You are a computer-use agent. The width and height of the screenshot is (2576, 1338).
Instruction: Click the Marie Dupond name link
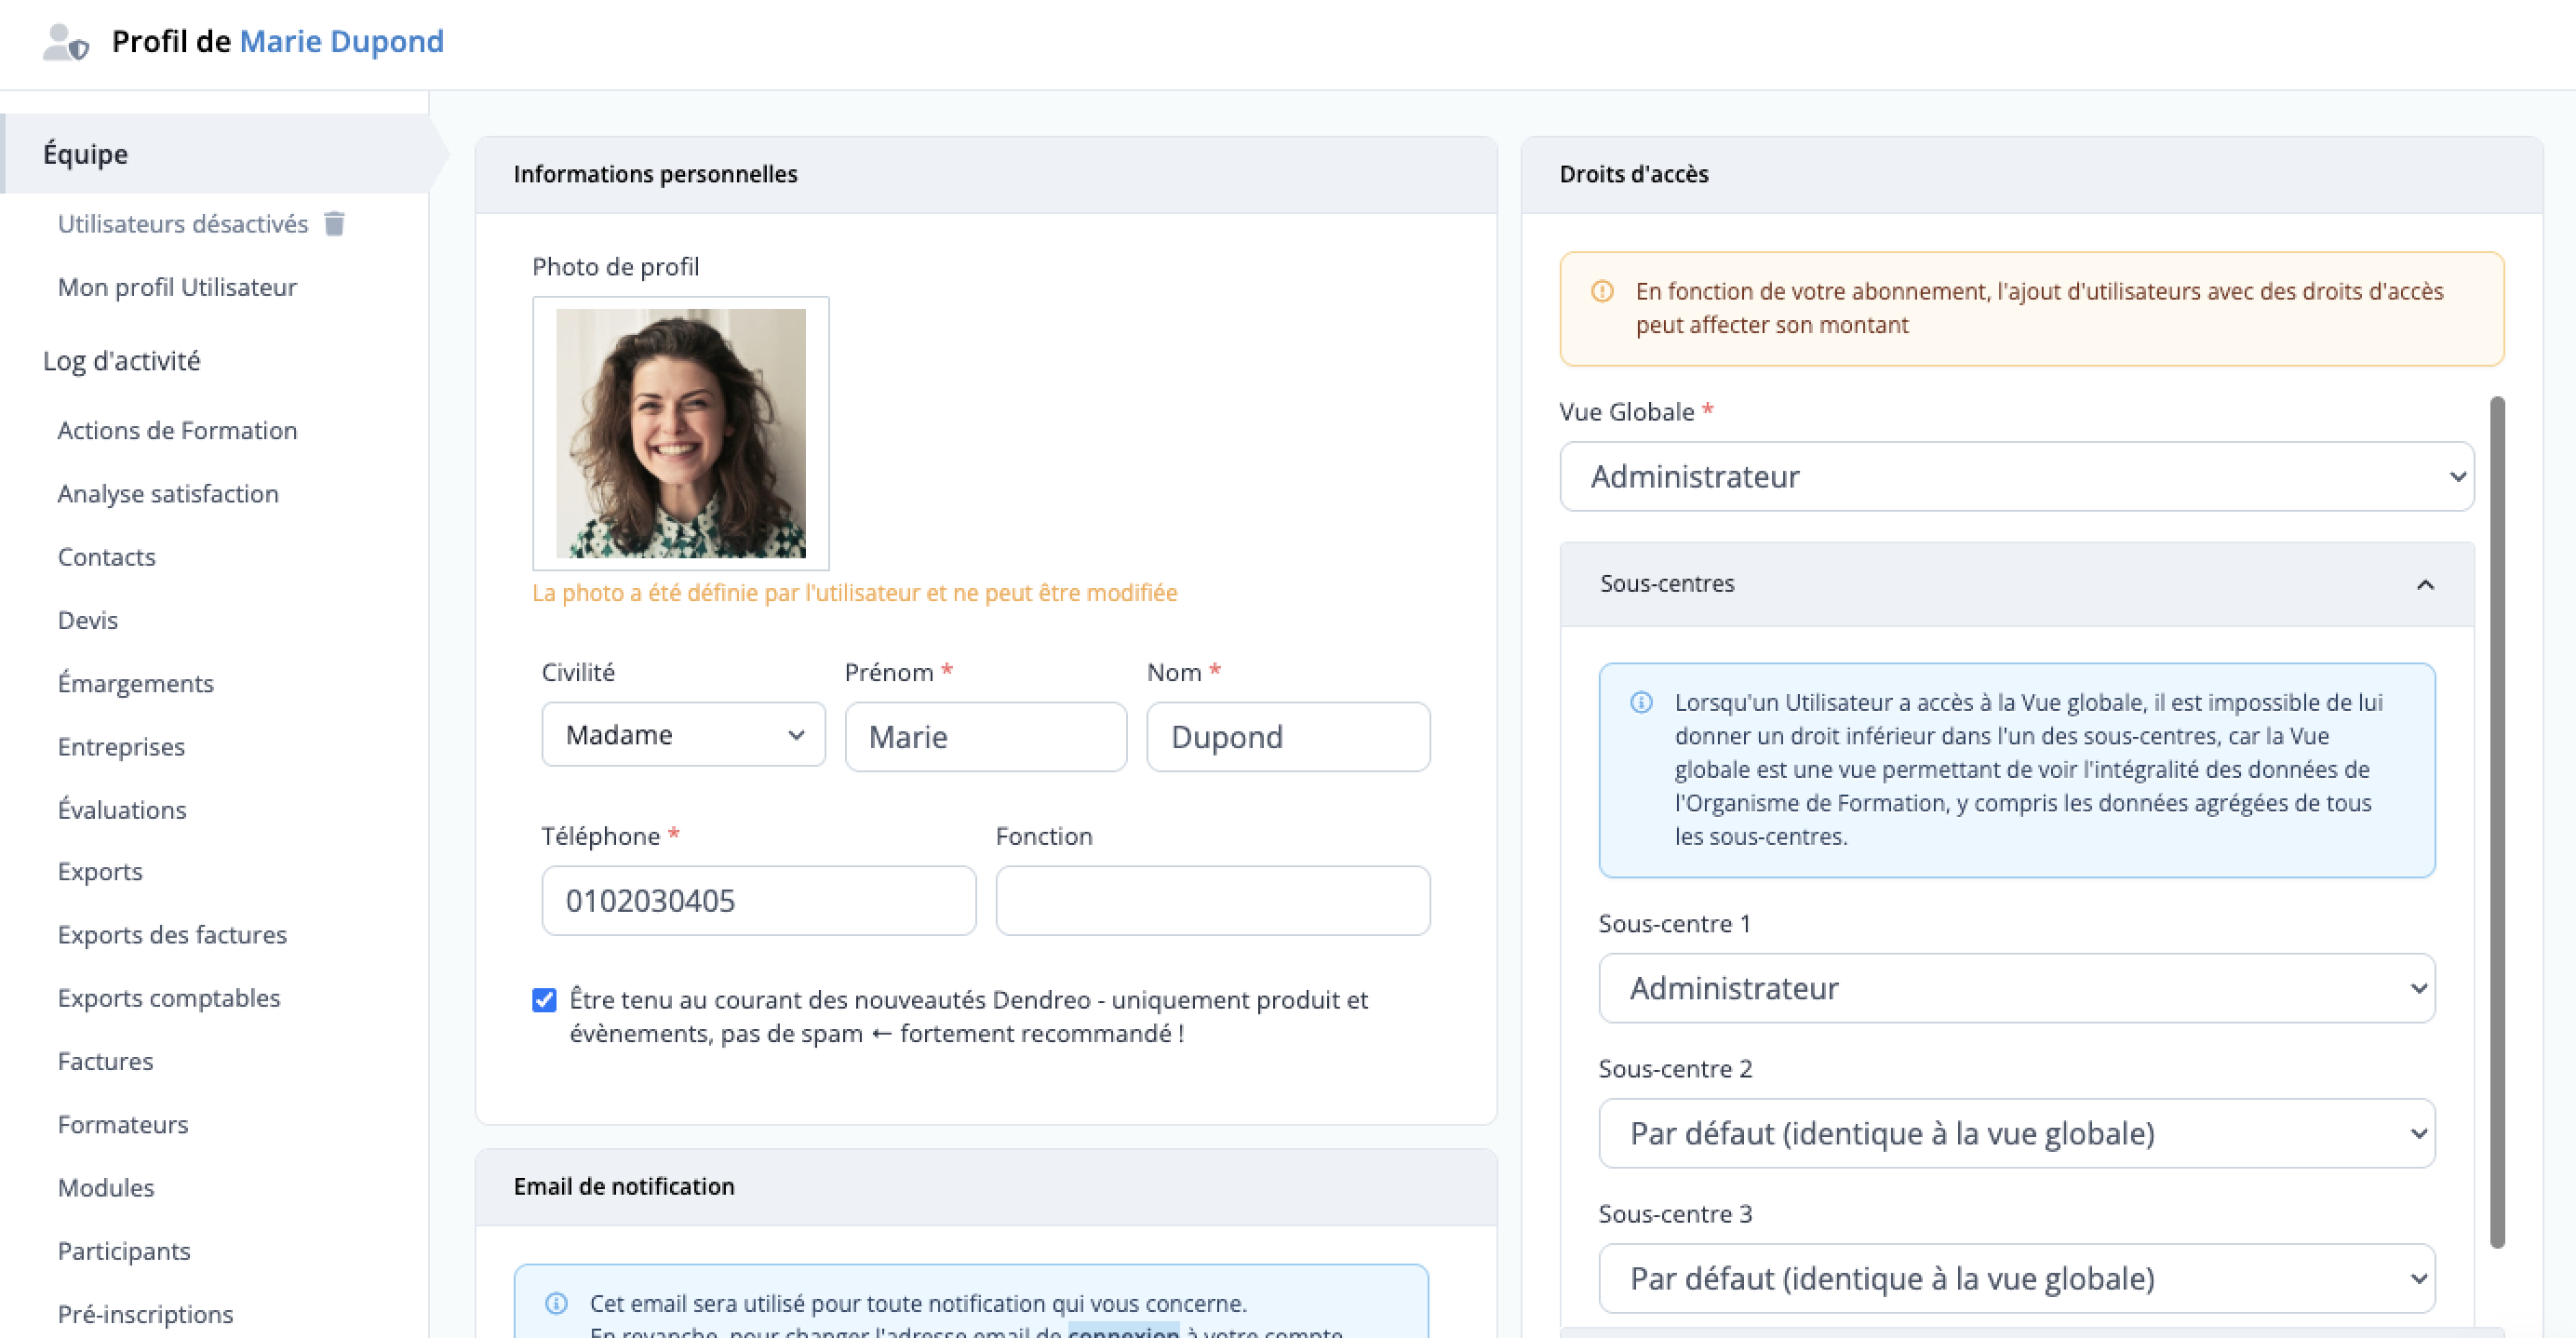tap(341, 42)
